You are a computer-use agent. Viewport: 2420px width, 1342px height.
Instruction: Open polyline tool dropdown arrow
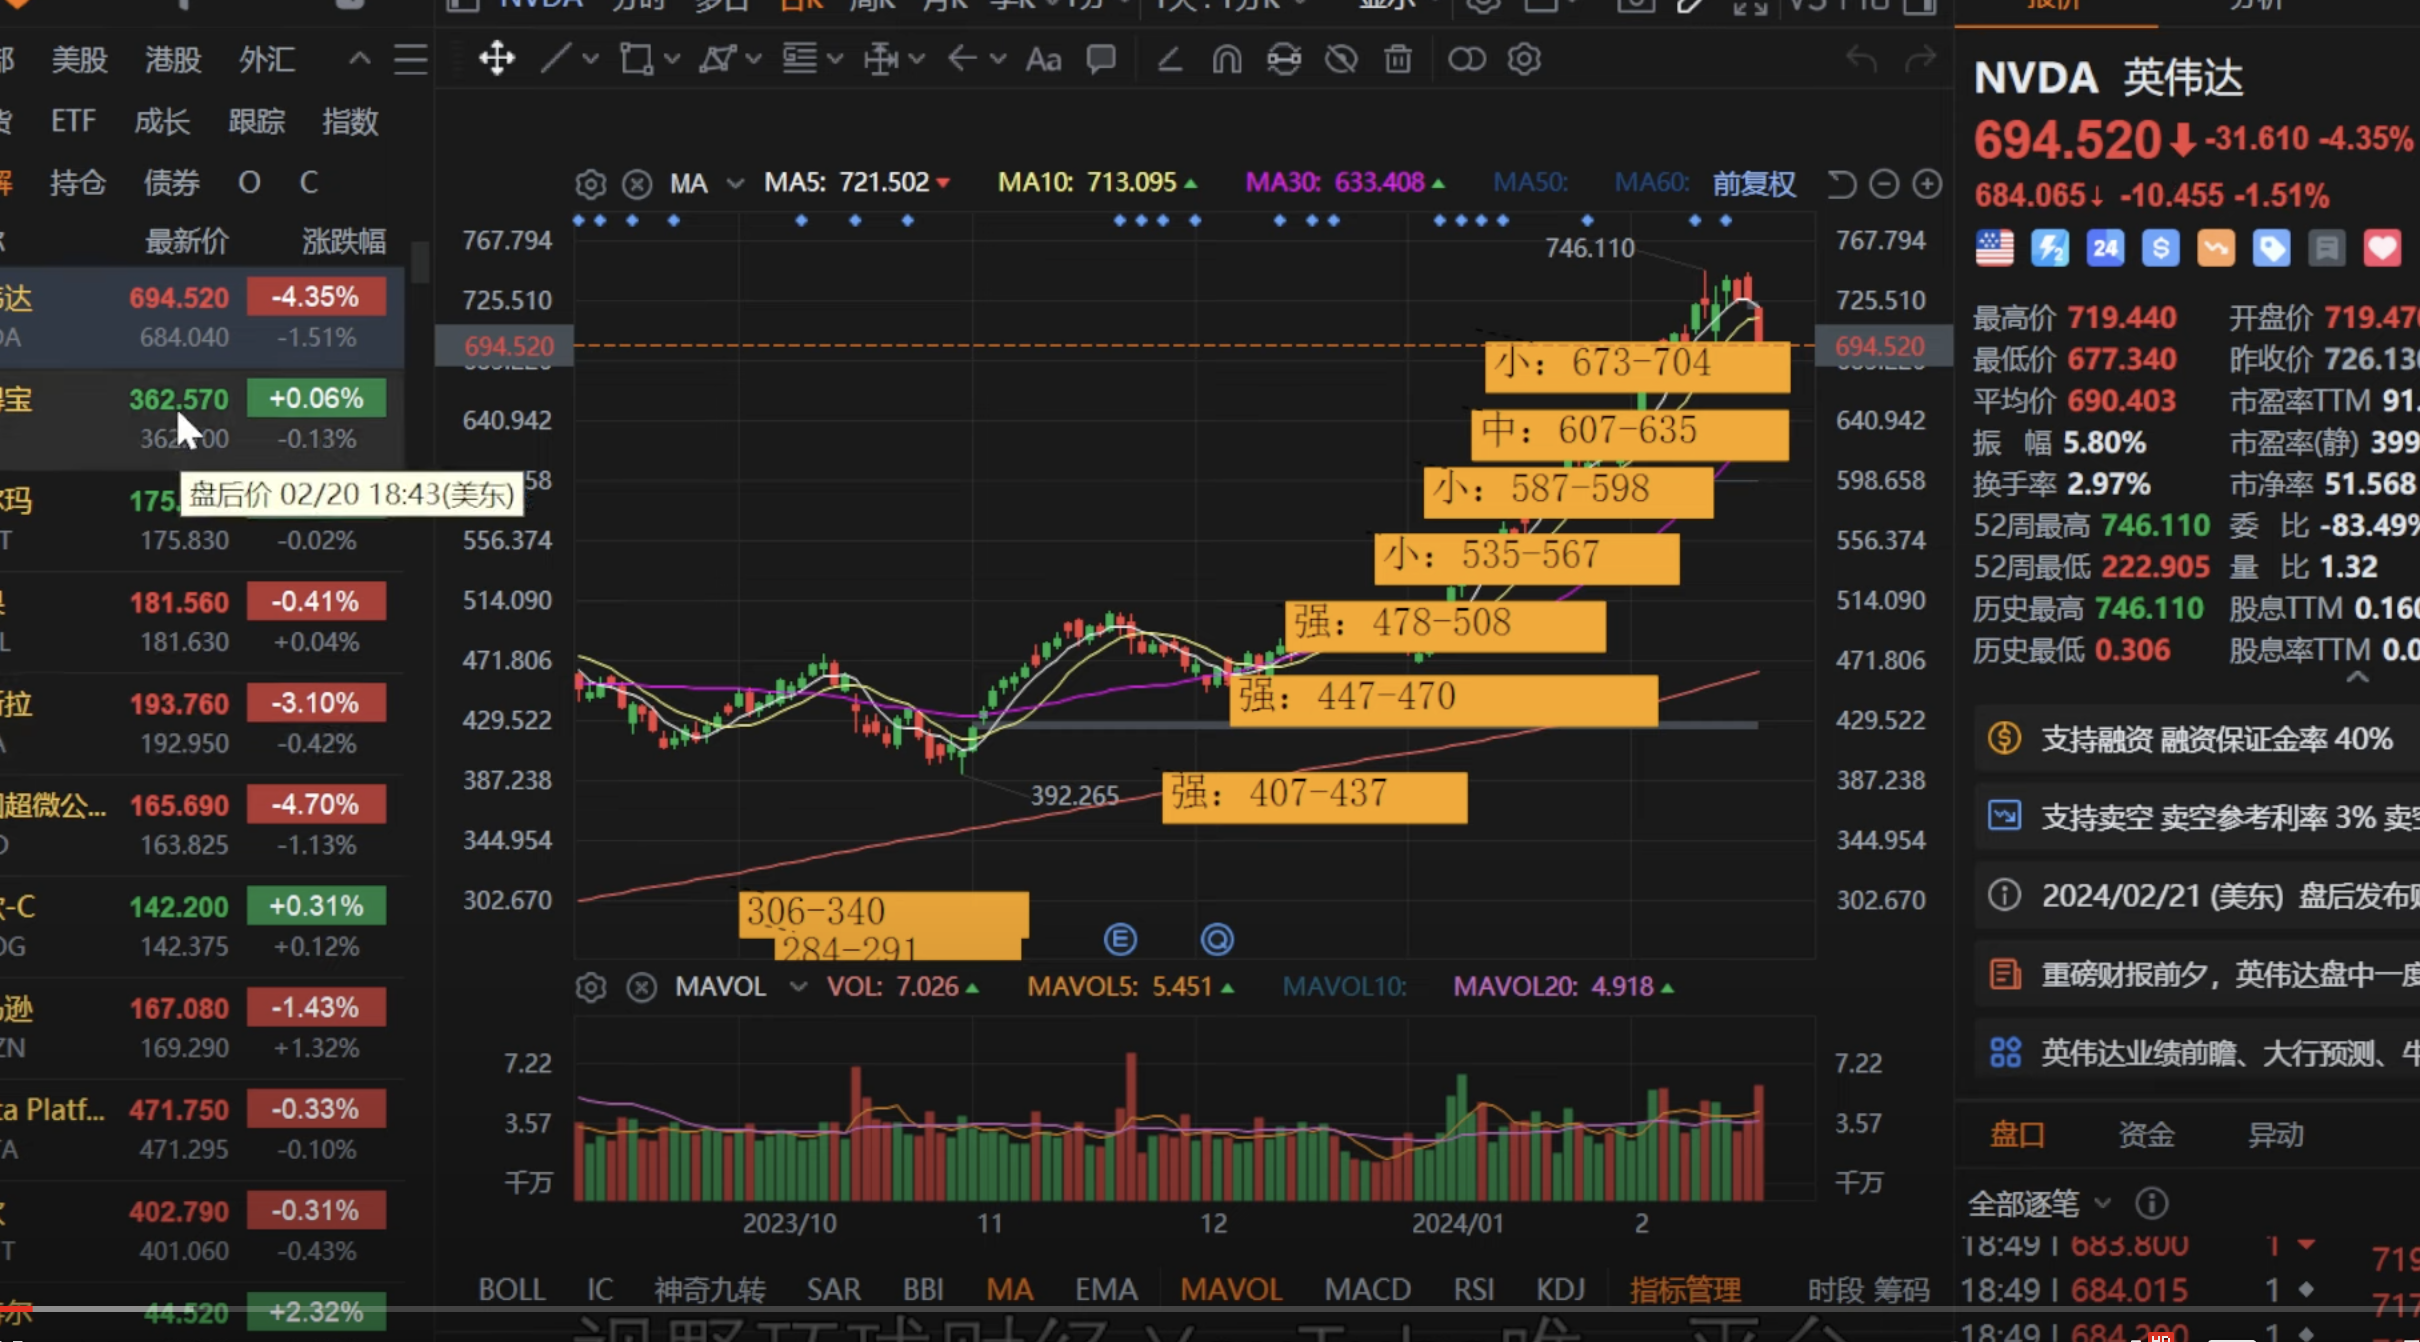tap(754, 59)
